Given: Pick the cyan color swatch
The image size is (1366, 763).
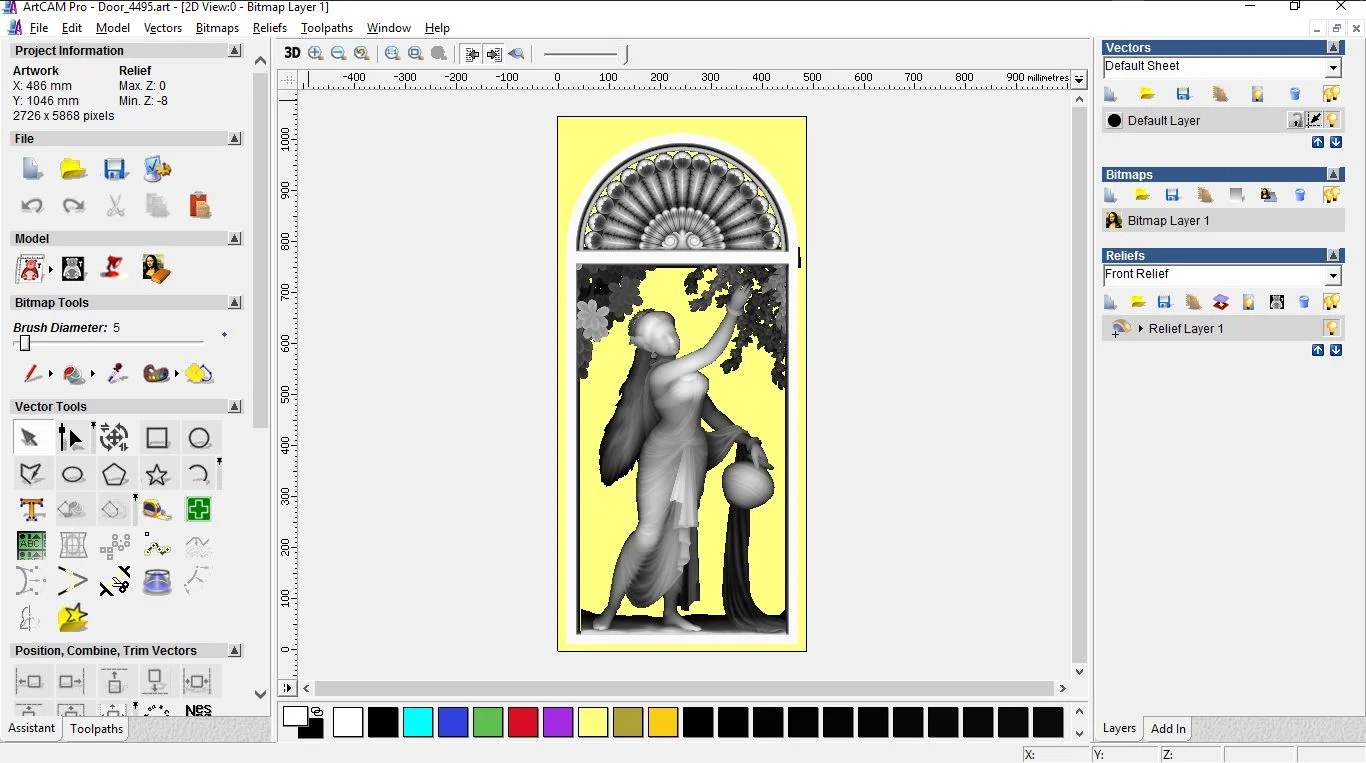Looking at the screenshot, I should [x=418, y=722].
